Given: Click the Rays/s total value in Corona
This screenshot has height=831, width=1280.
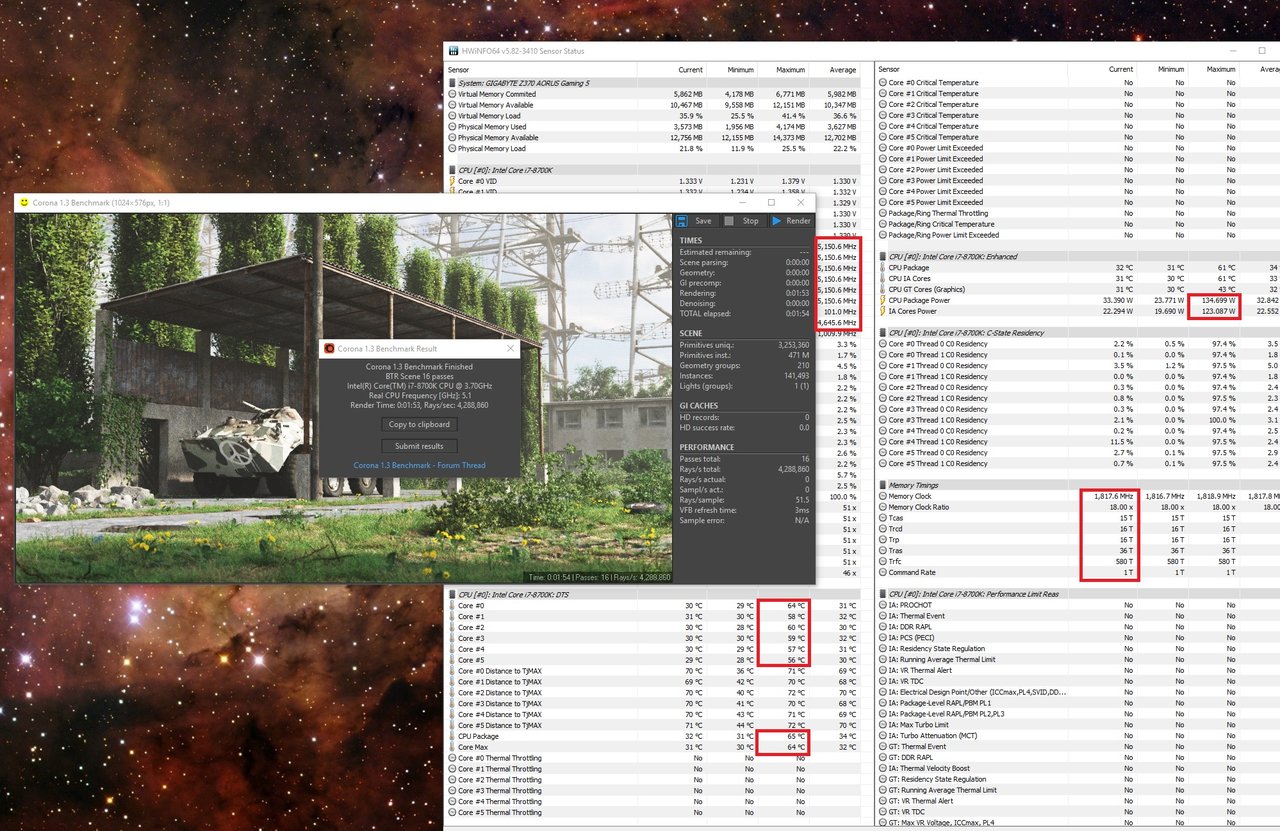Looking at the screenshot, I should pos(744,468).
